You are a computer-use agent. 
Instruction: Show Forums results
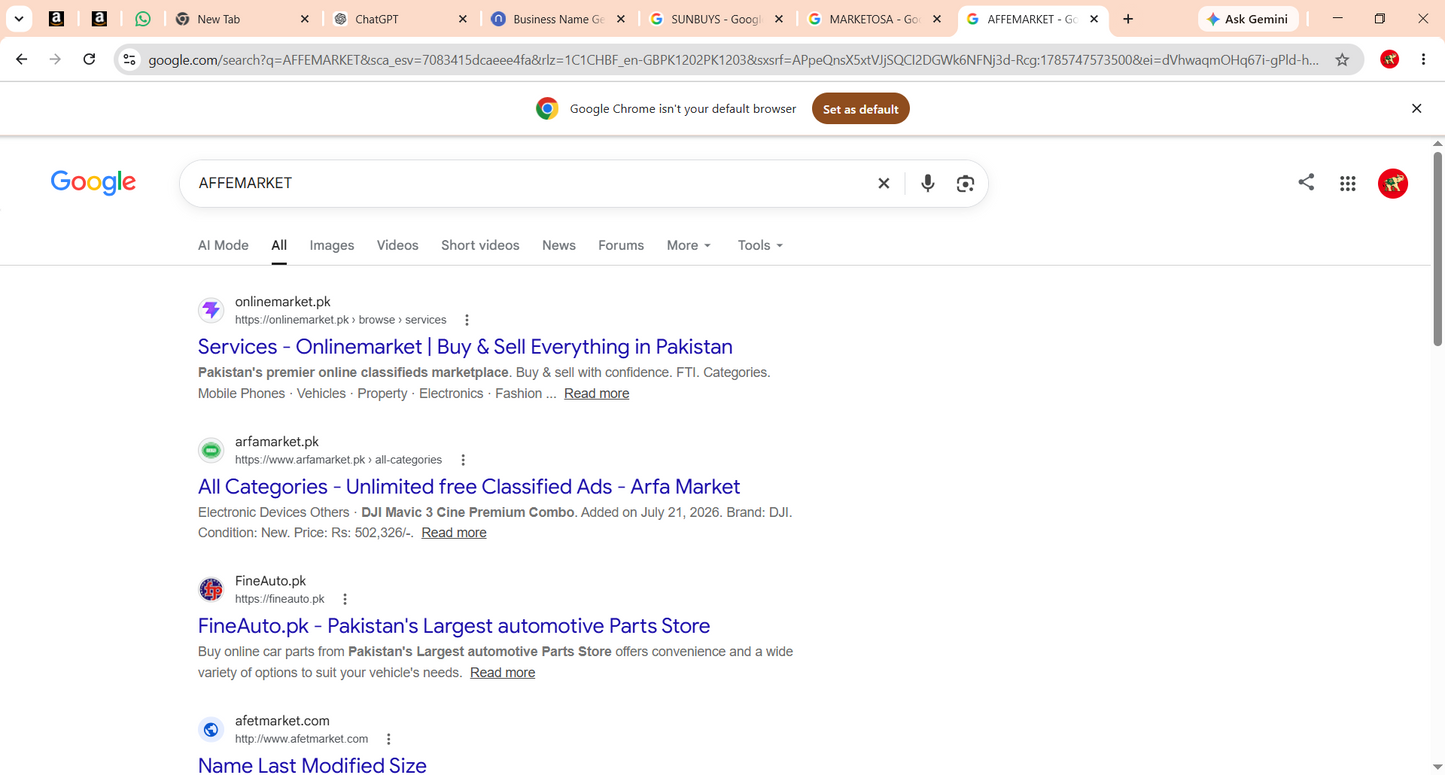621,245
